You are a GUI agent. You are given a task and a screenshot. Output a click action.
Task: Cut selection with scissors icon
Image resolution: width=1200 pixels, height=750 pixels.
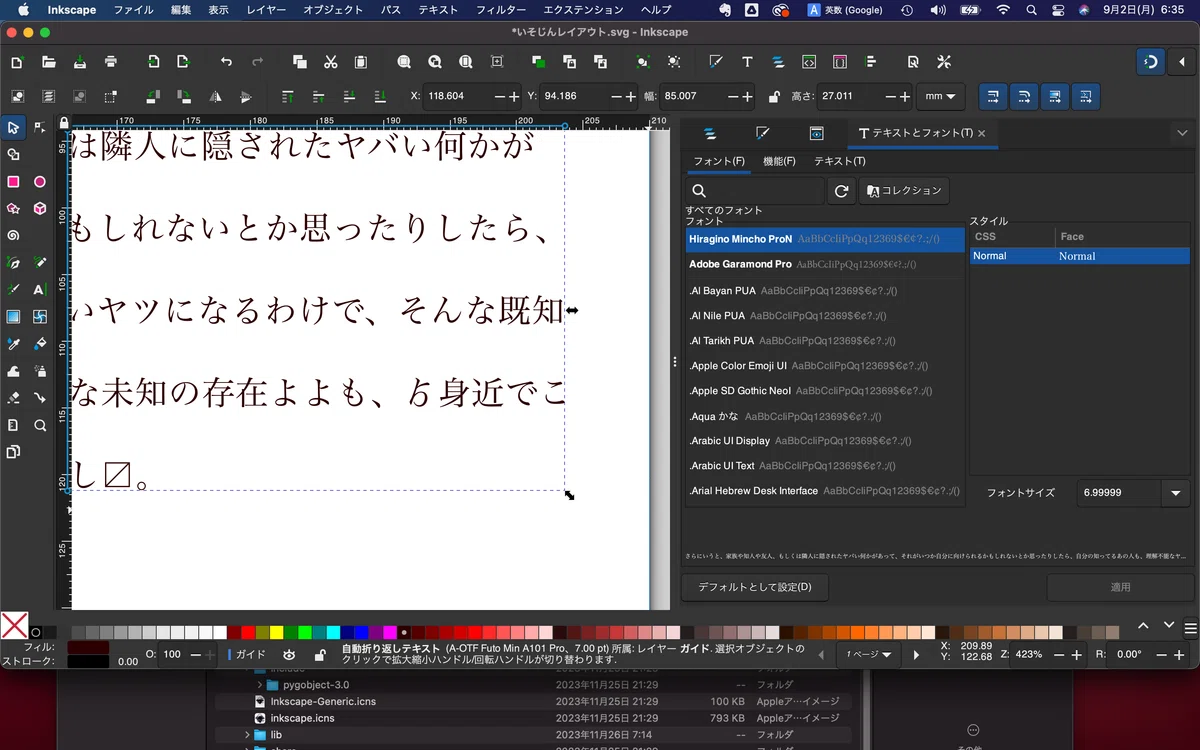(330, 62)
